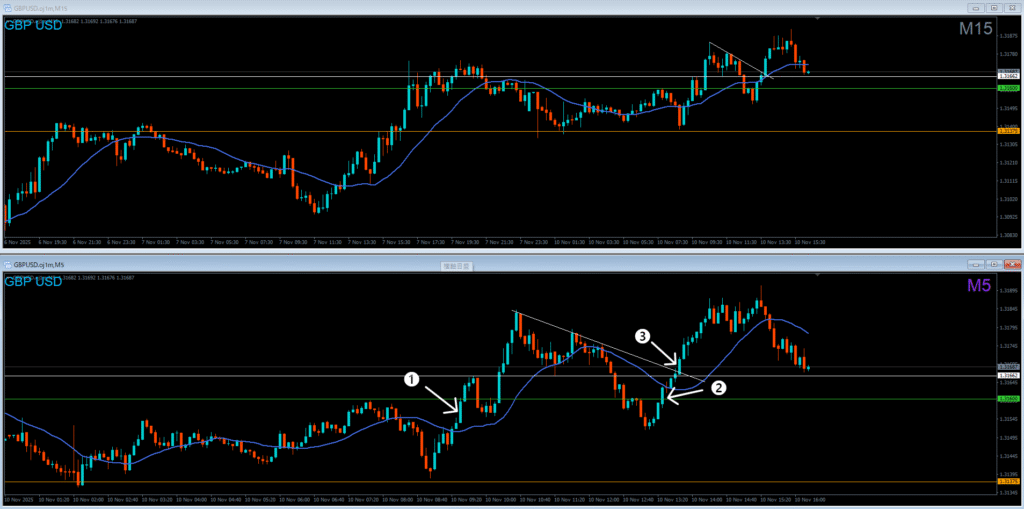Click the GBP USD label in M15 chart
1024x509 pixels.
34,26
